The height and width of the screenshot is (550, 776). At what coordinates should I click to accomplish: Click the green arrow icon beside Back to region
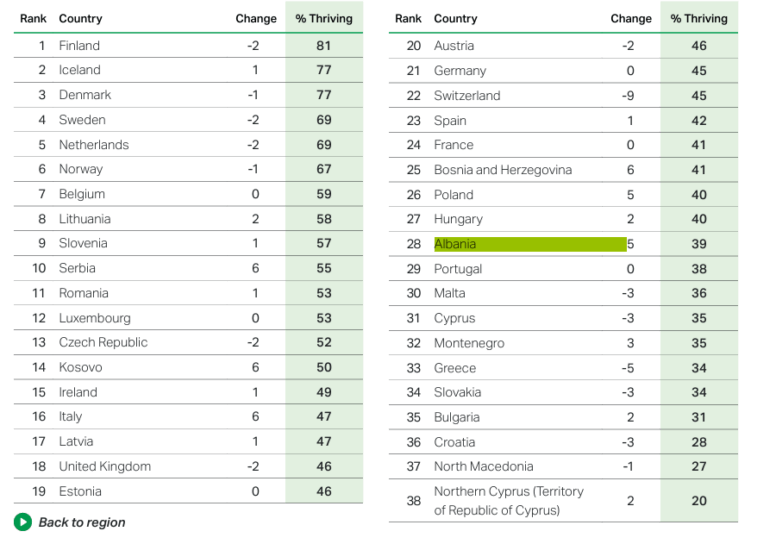(22, 522)
